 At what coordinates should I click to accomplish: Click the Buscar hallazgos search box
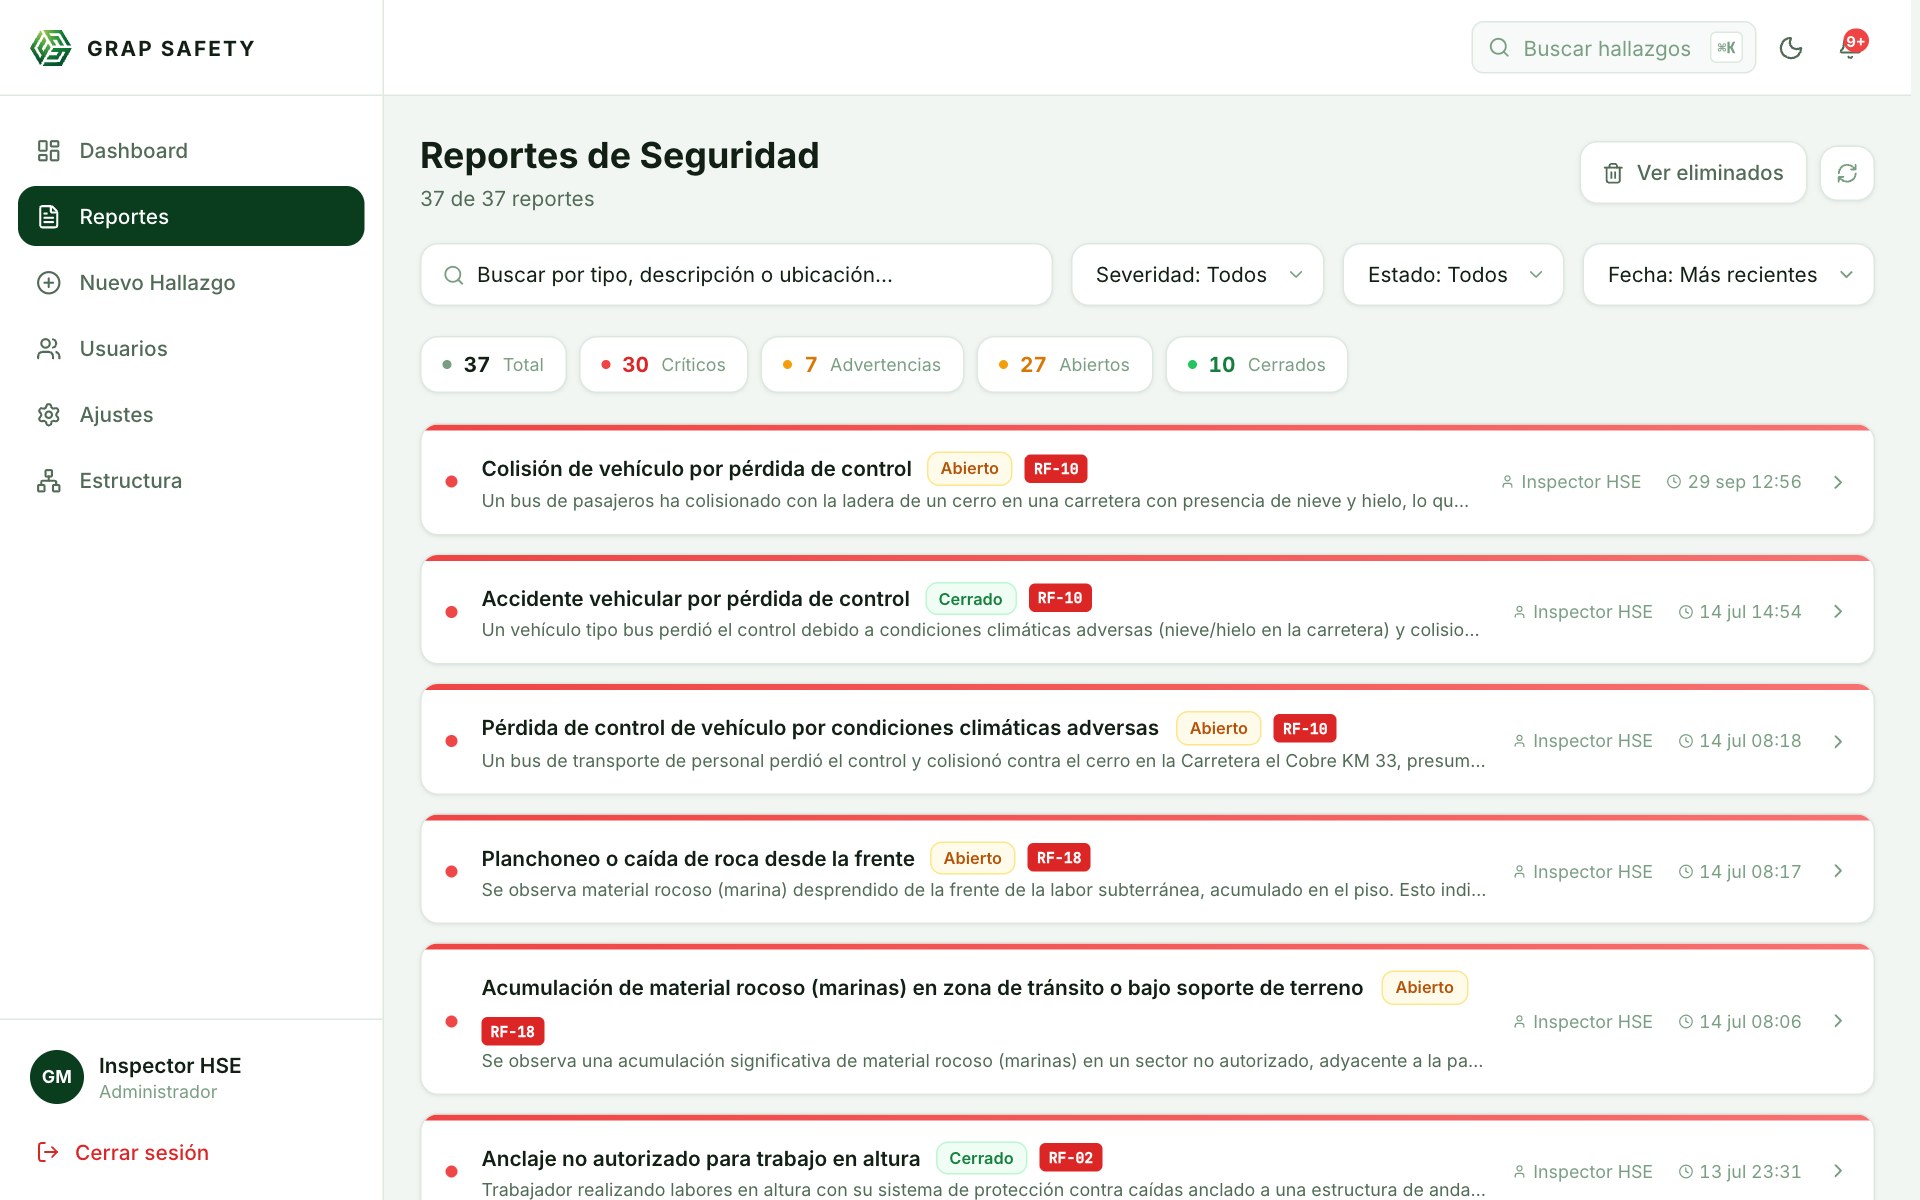tap(1613, 48)
